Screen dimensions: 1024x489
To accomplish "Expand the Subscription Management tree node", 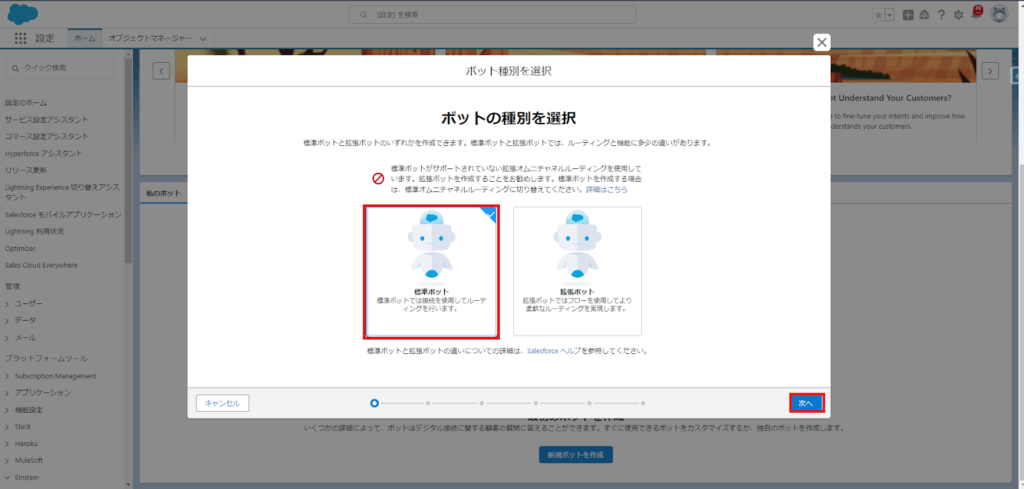I will click(7, 376).
